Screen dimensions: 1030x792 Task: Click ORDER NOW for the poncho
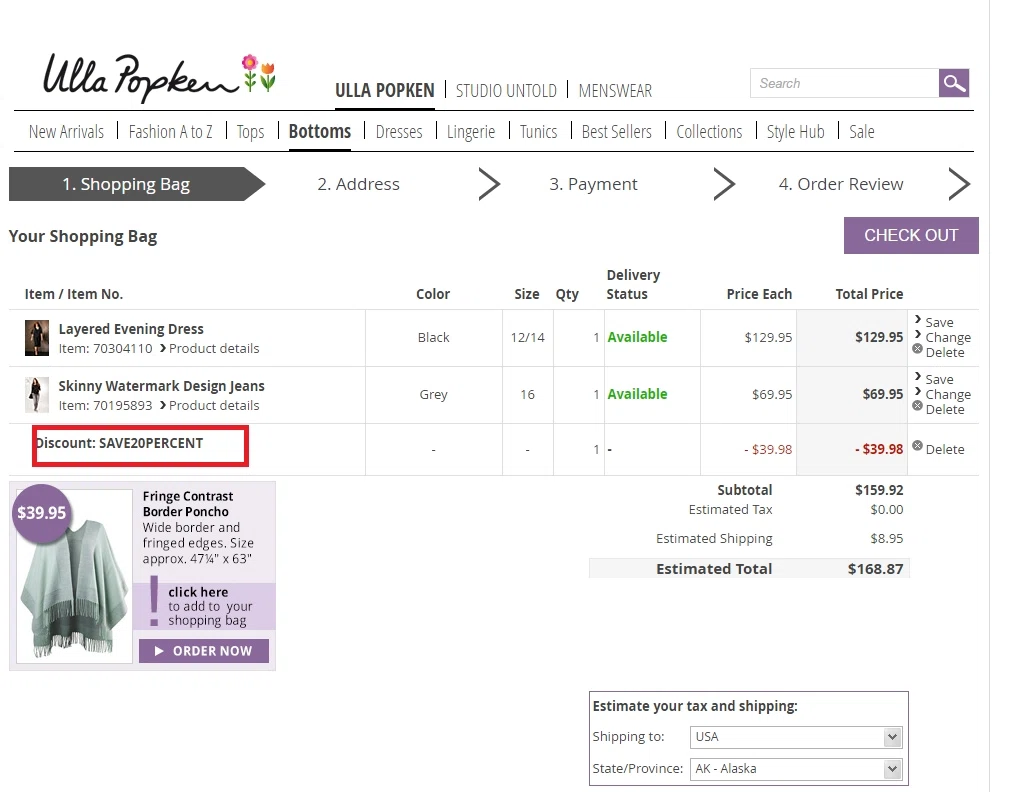point(204,651)
